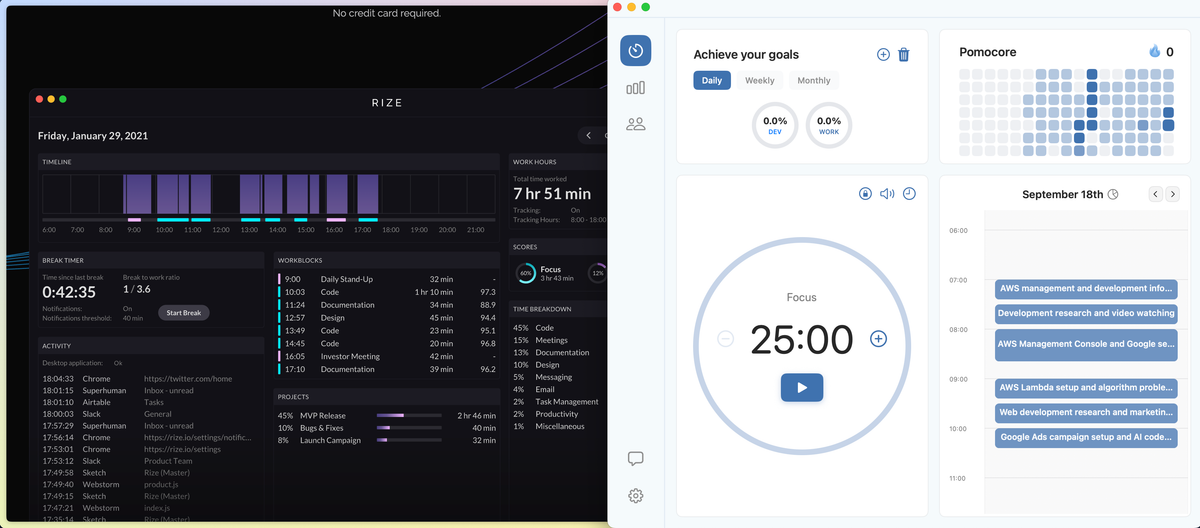This screenshot has height=528, width=1200.
Task: Open settings with the gear icon
Action: click(635, 495)
